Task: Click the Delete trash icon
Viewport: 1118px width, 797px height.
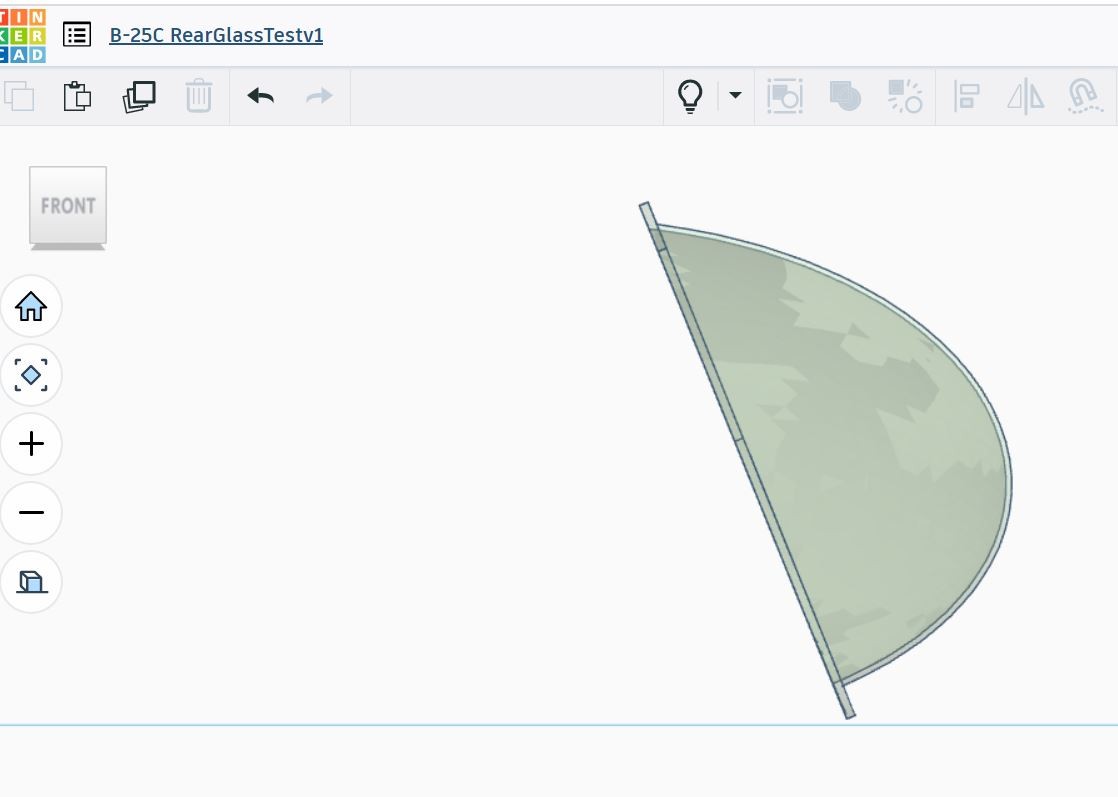Action: [199, 96]
